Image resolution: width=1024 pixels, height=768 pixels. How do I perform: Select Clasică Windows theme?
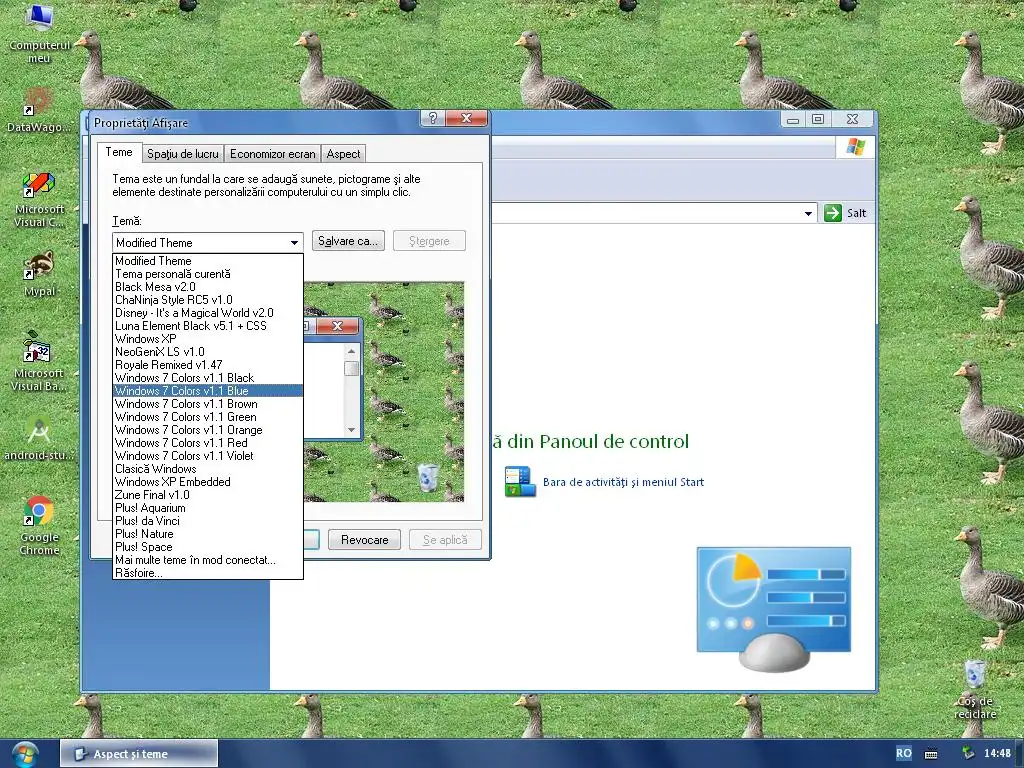(208, 469)
